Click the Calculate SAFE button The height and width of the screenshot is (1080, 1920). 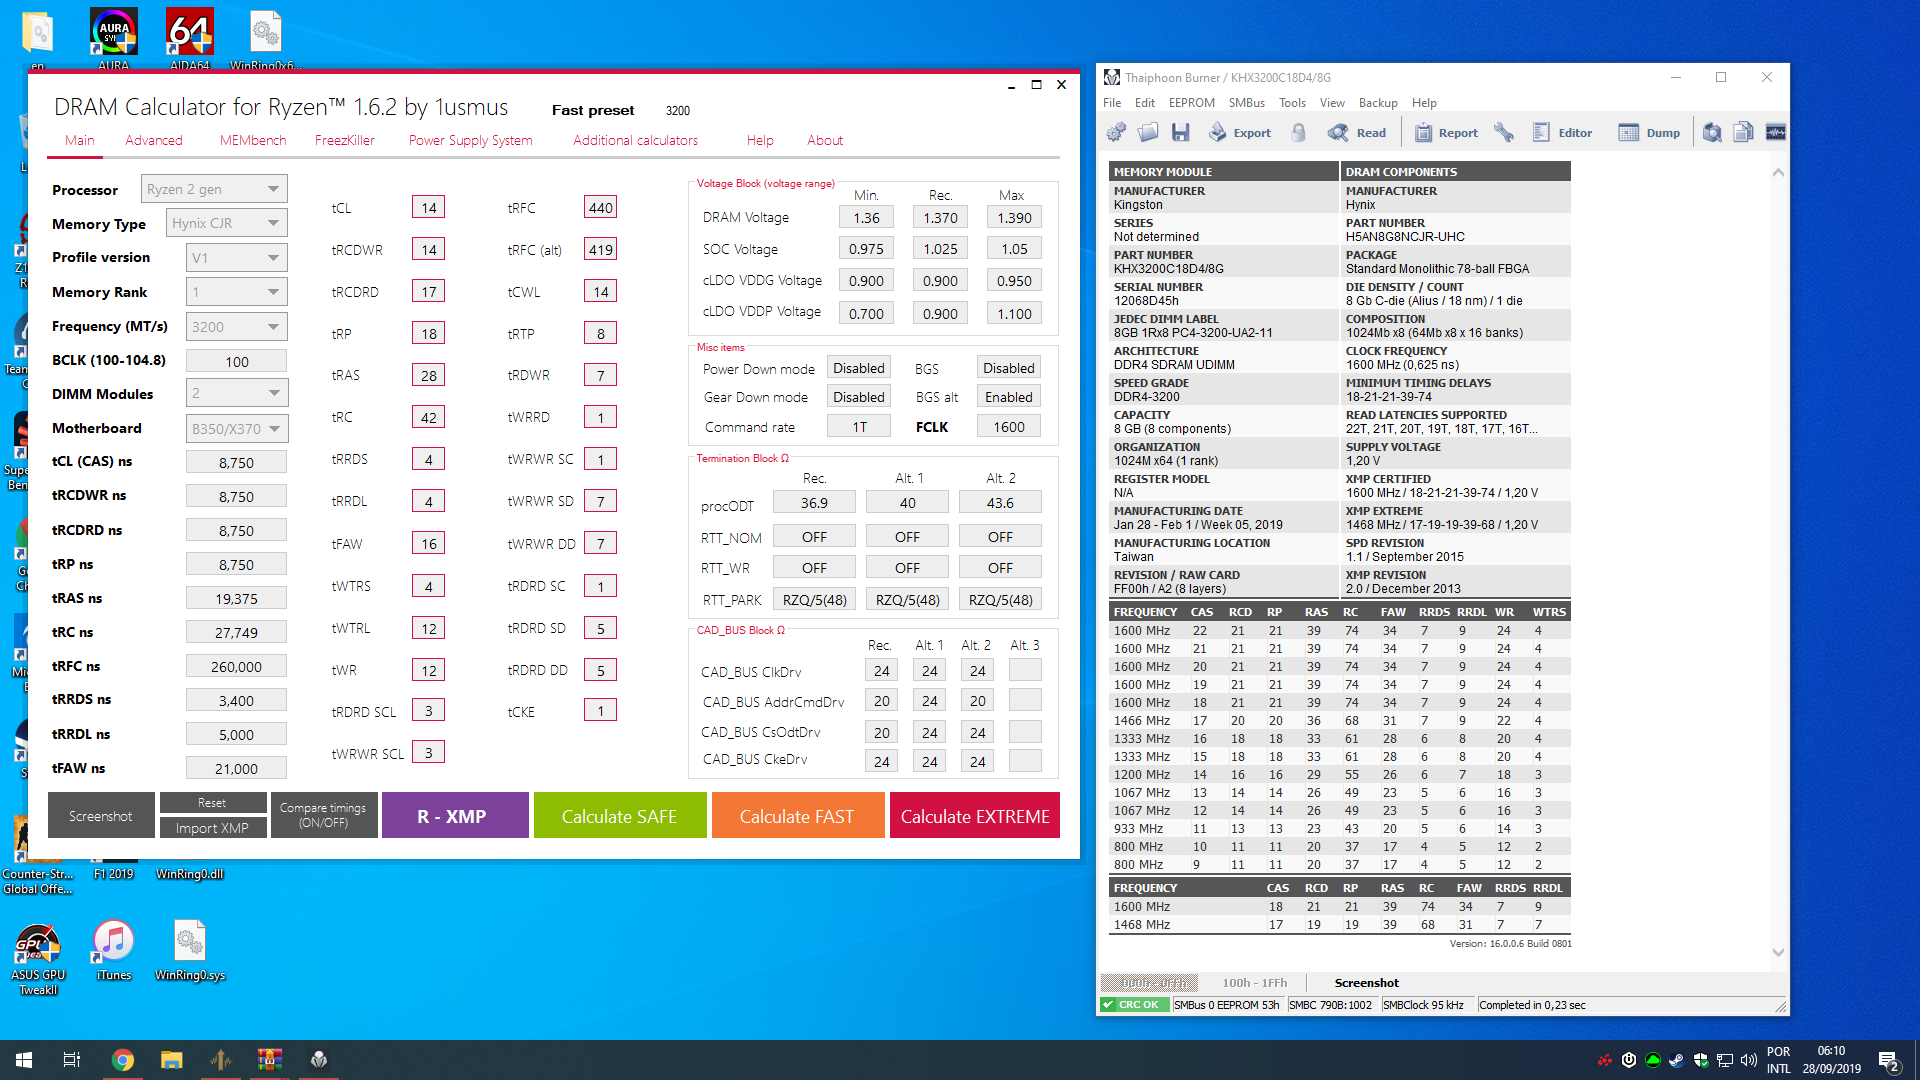tap(620, 815)
